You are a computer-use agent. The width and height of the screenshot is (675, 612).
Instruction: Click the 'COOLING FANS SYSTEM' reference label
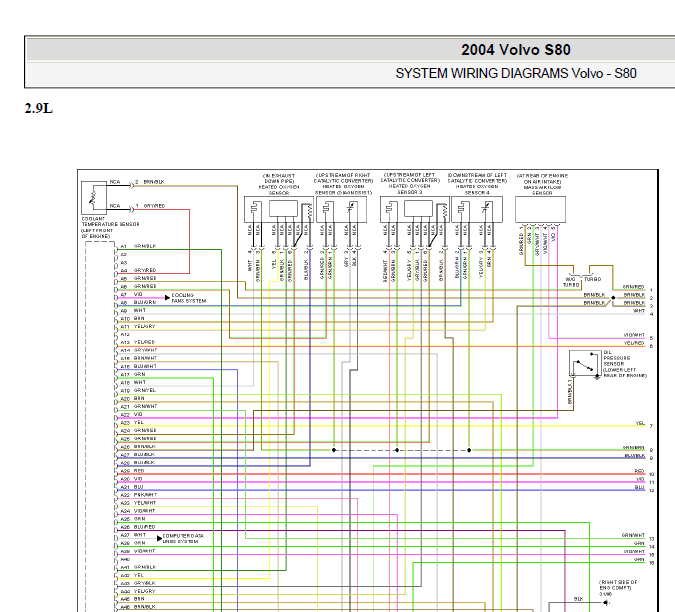coord(189,298)
